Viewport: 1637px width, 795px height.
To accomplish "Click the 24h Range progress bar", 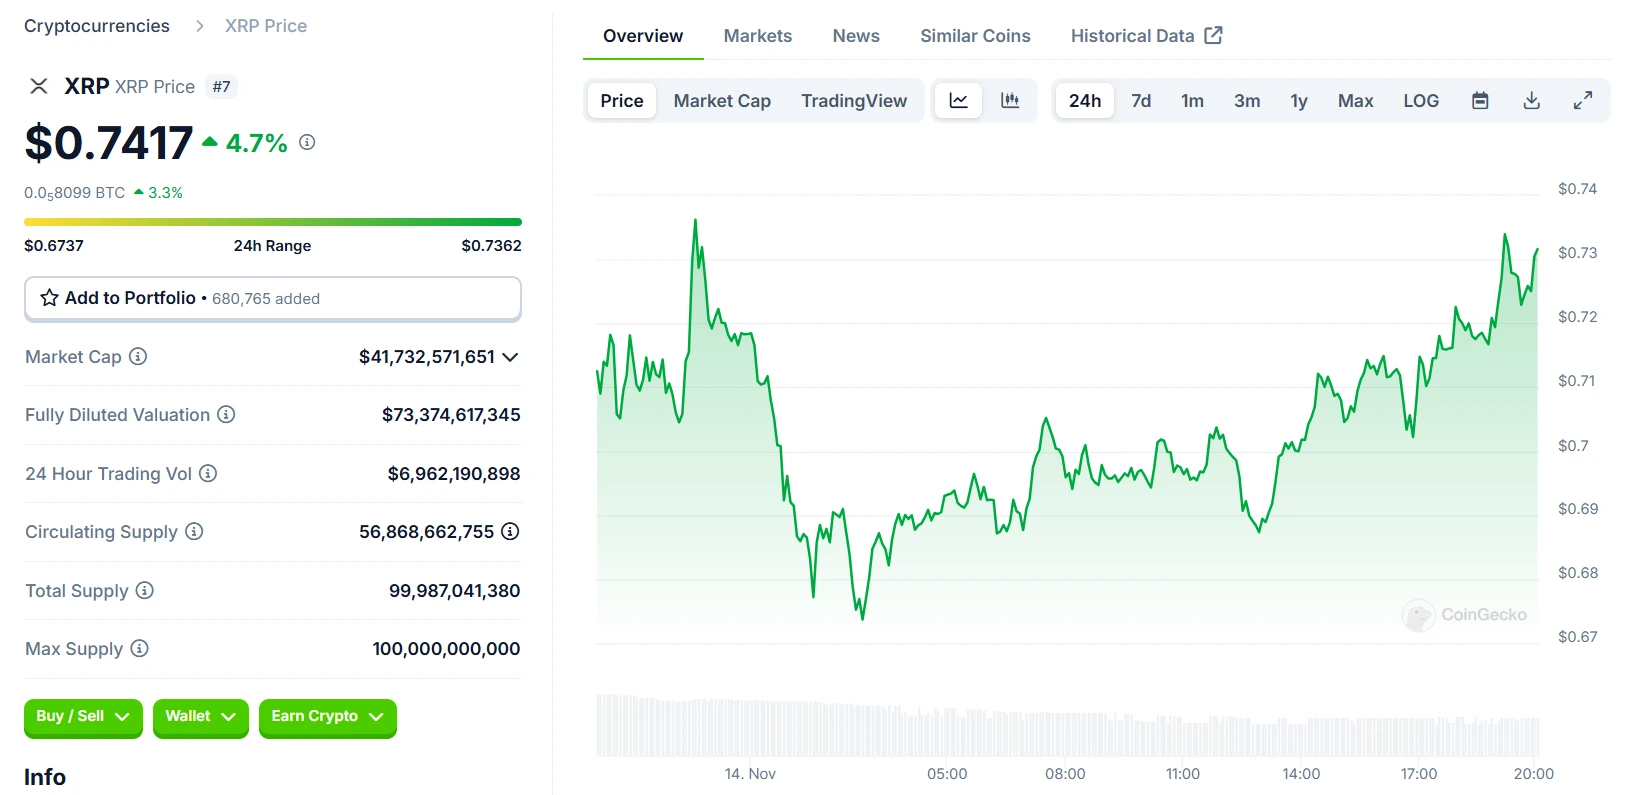I will [x=273, y=222].
